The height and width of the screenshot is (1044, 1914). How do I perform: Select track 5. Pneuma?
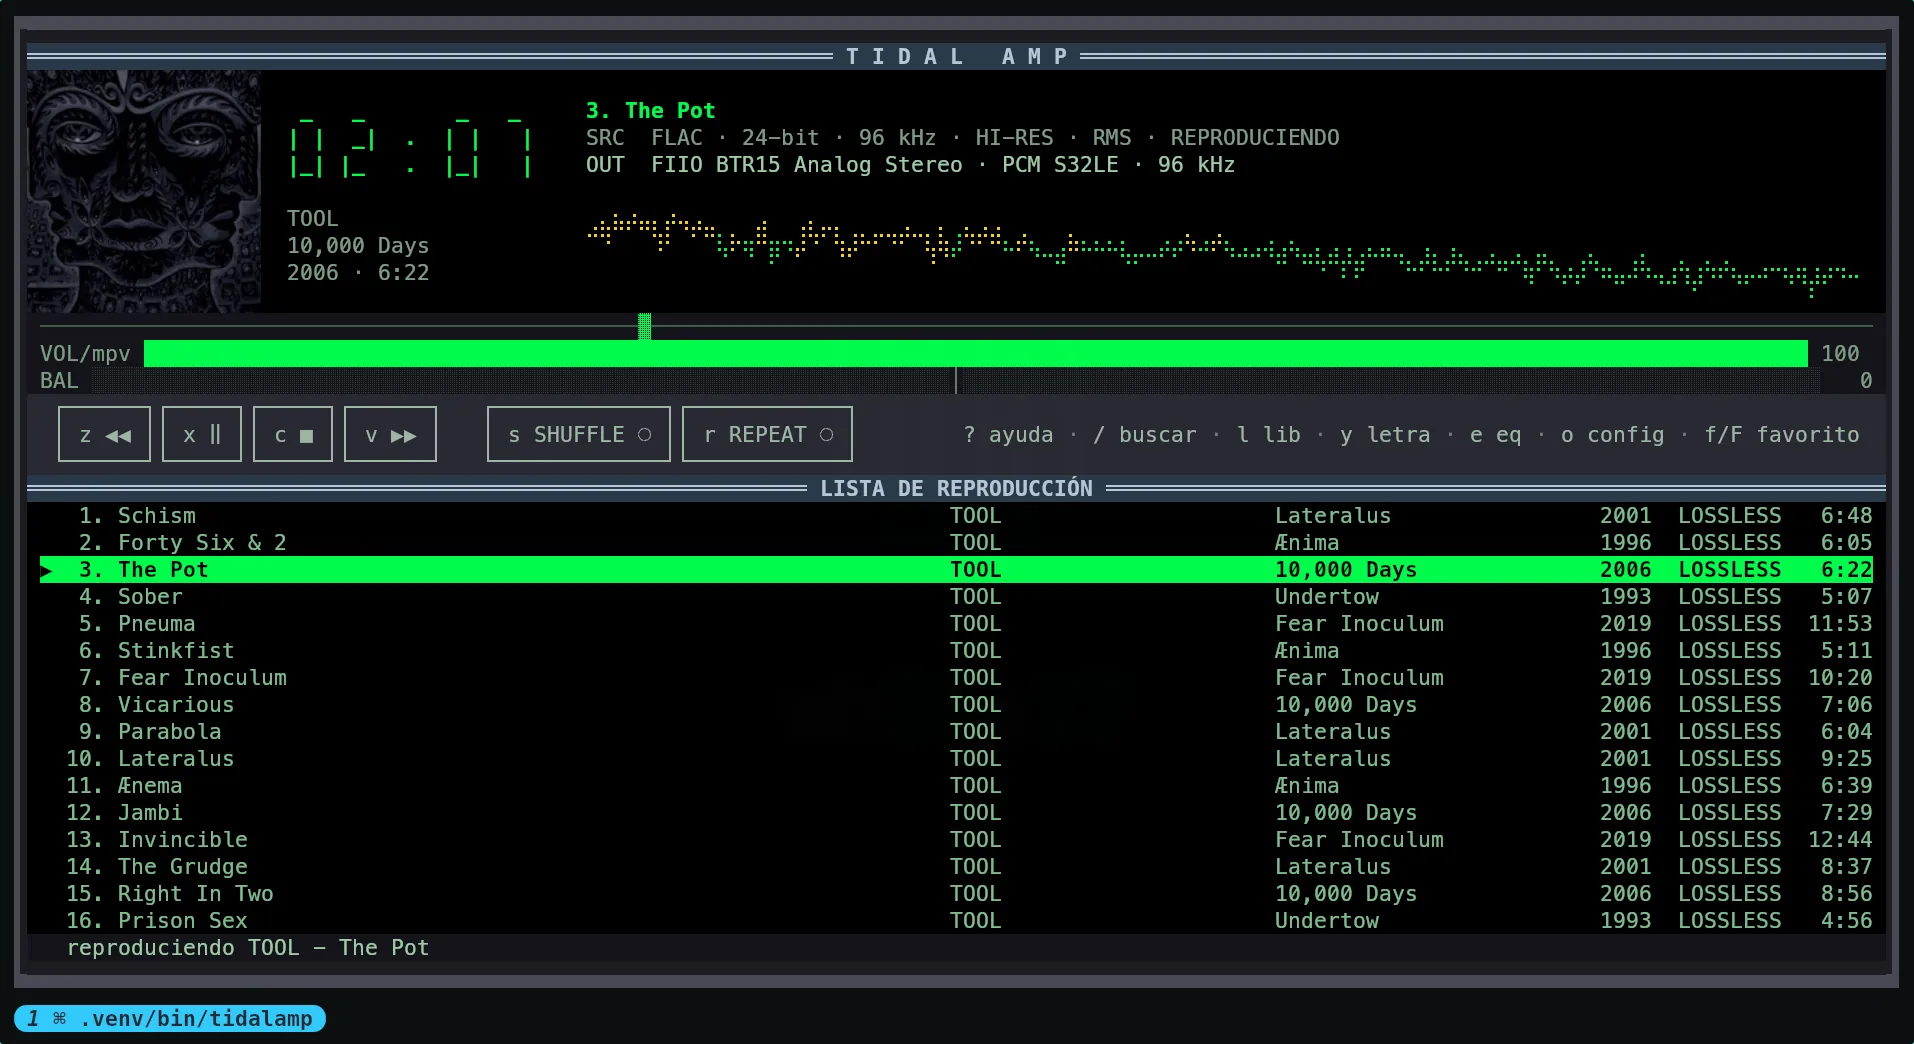point(956,623)
